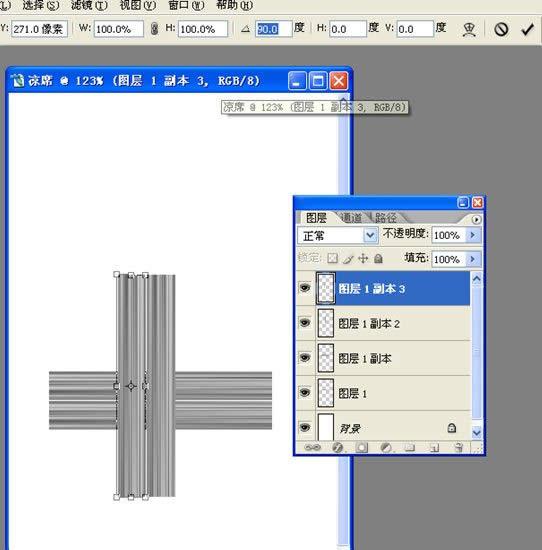
Task: Cancel the transform with the circle-slash icon
Action: (501, 29)
